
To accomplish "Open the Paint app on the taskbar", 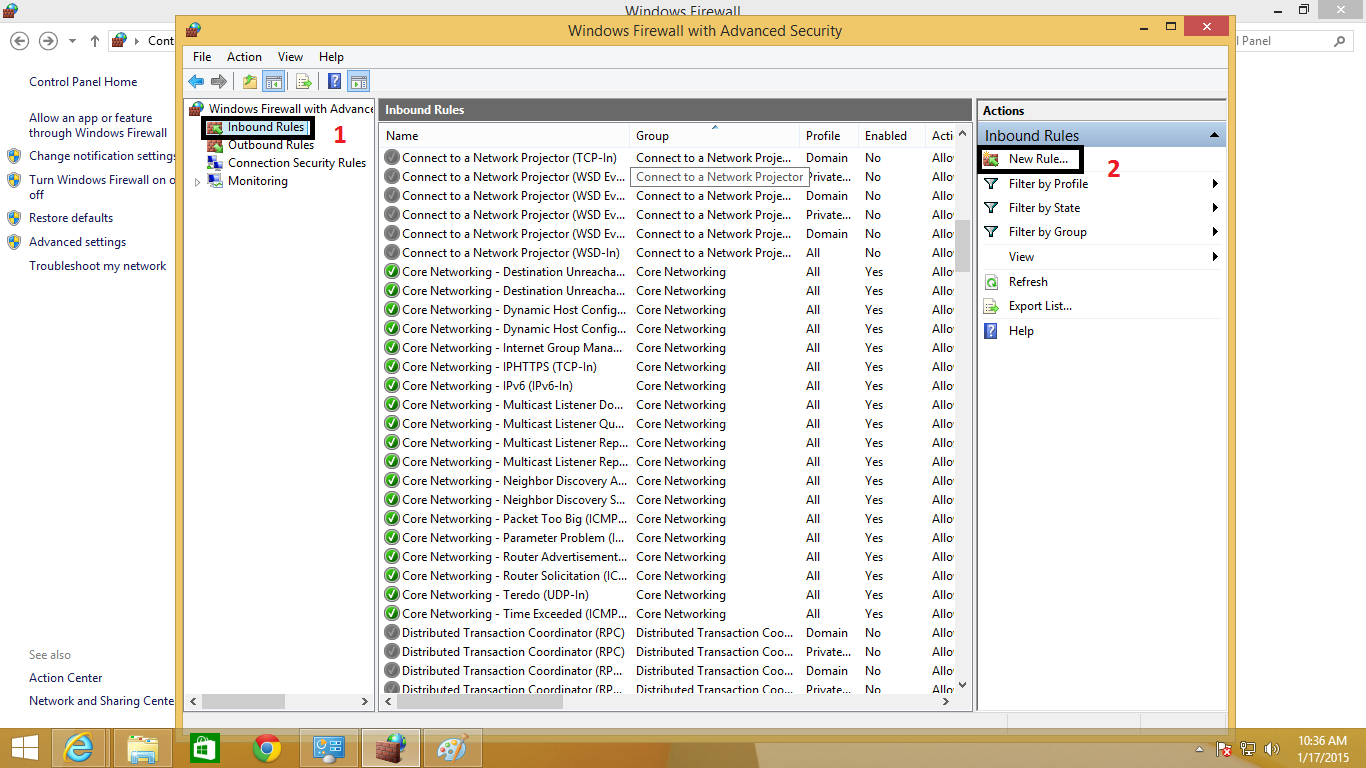I will 452,748.
